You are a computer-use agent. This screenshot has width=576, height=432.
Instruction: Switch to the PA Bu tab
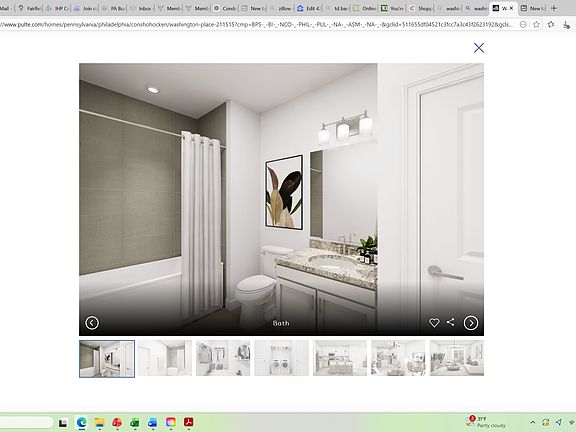[113, 8]
